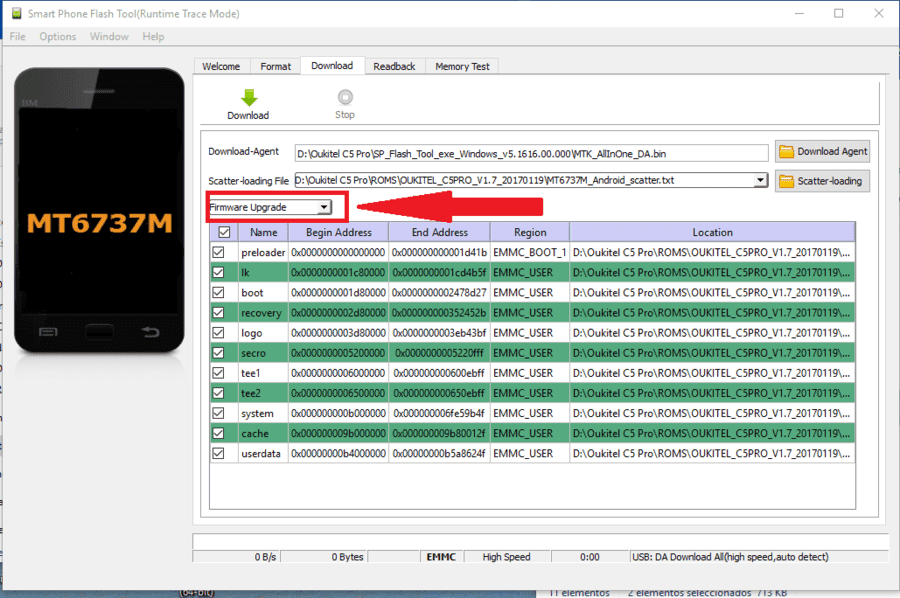Uncheck the preloader partition checkbox
Image resolution: width=900 pixels, height=598 pixels.
pos(218,253)
